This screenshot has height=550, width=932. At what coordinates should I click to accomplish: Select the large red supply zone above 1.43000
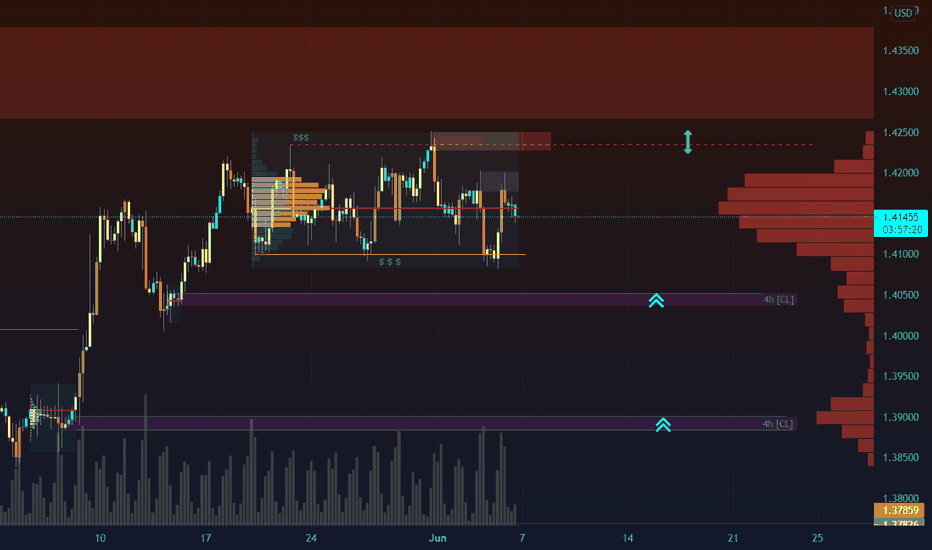tap(437, 73)
